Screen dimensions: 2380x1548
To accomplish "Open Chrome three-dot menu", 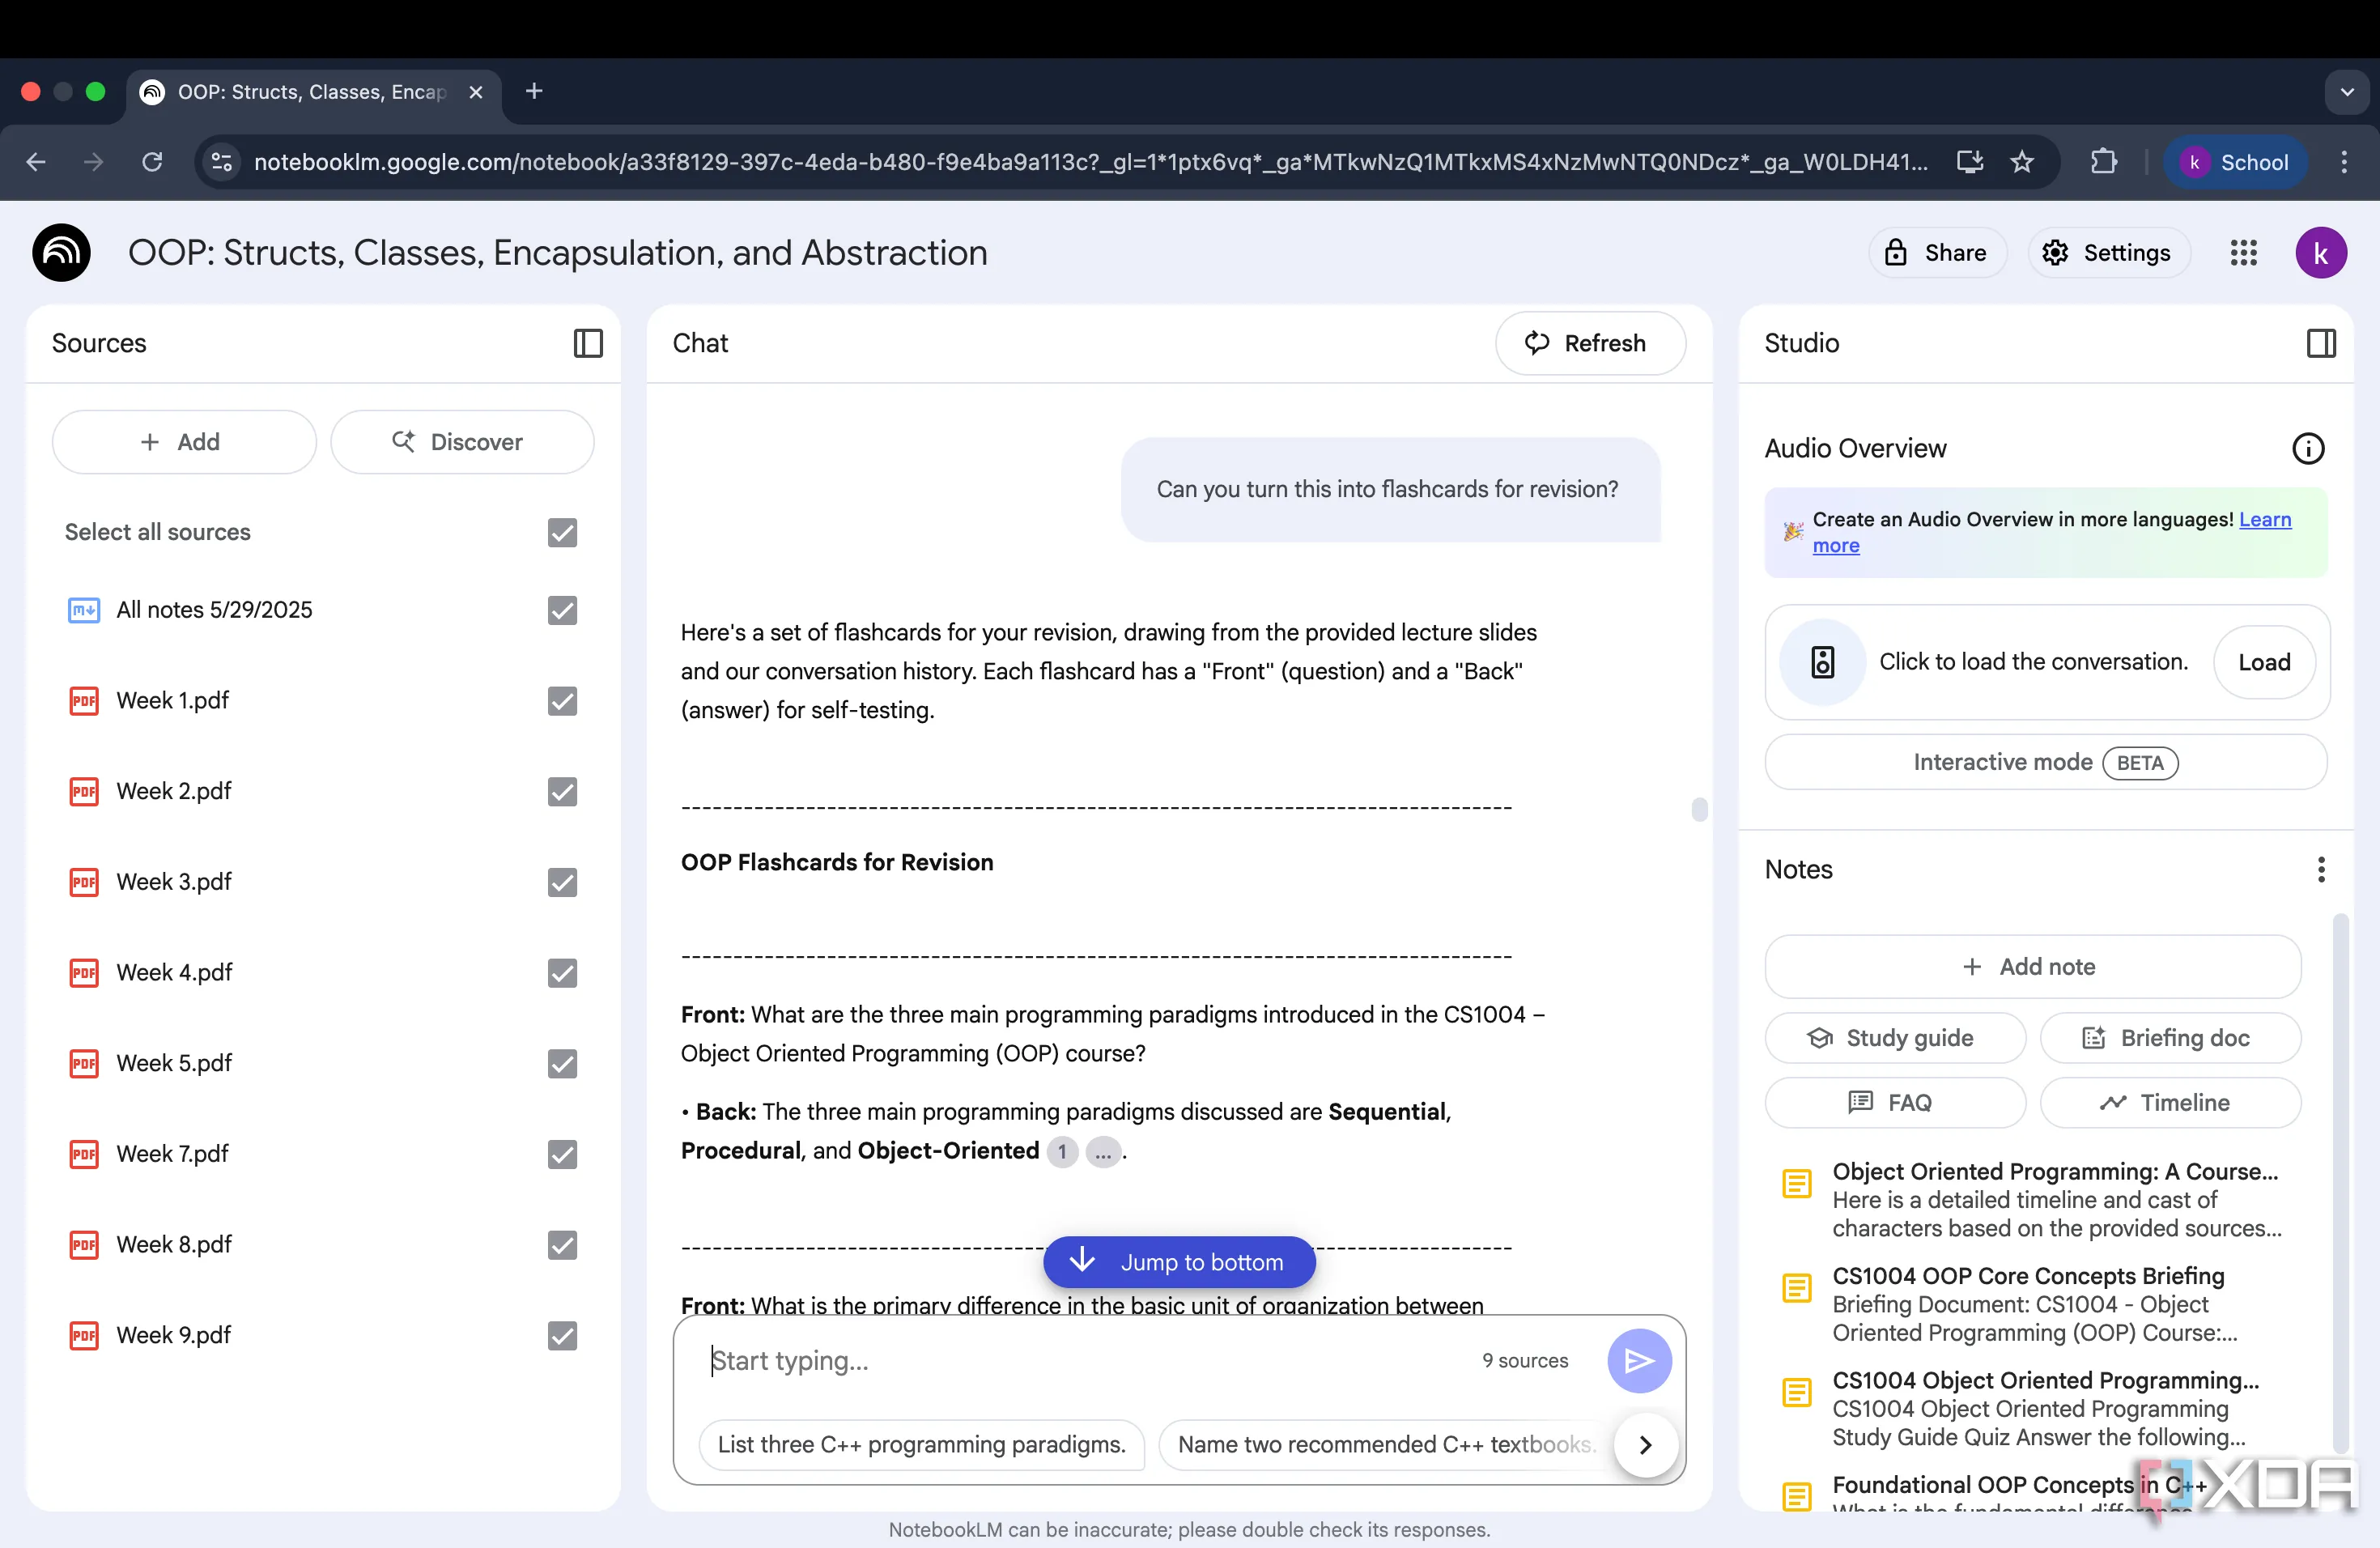I will (2344, 162).
